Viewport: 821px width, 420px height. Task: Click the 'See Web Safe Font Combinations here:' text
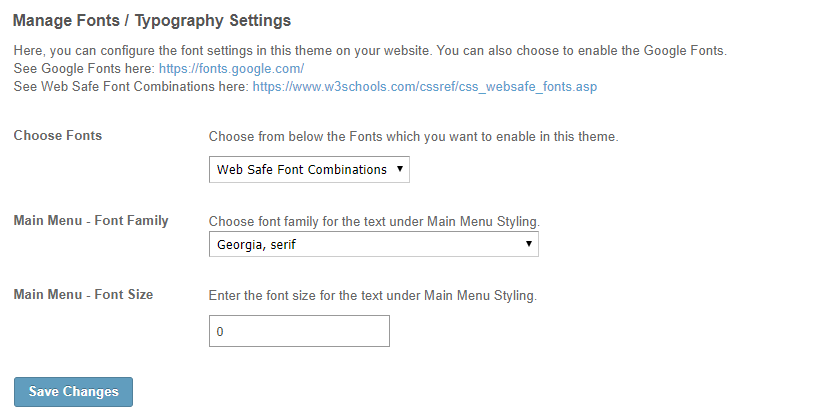point(131,86)
